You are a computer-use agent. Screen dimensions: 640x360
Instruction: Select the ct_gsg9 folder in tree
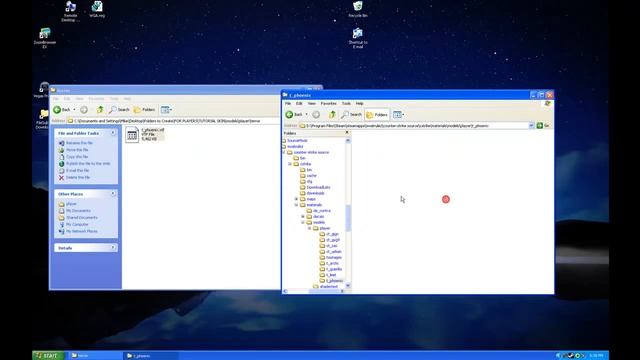pyautogui.click(x=333, y=240)
